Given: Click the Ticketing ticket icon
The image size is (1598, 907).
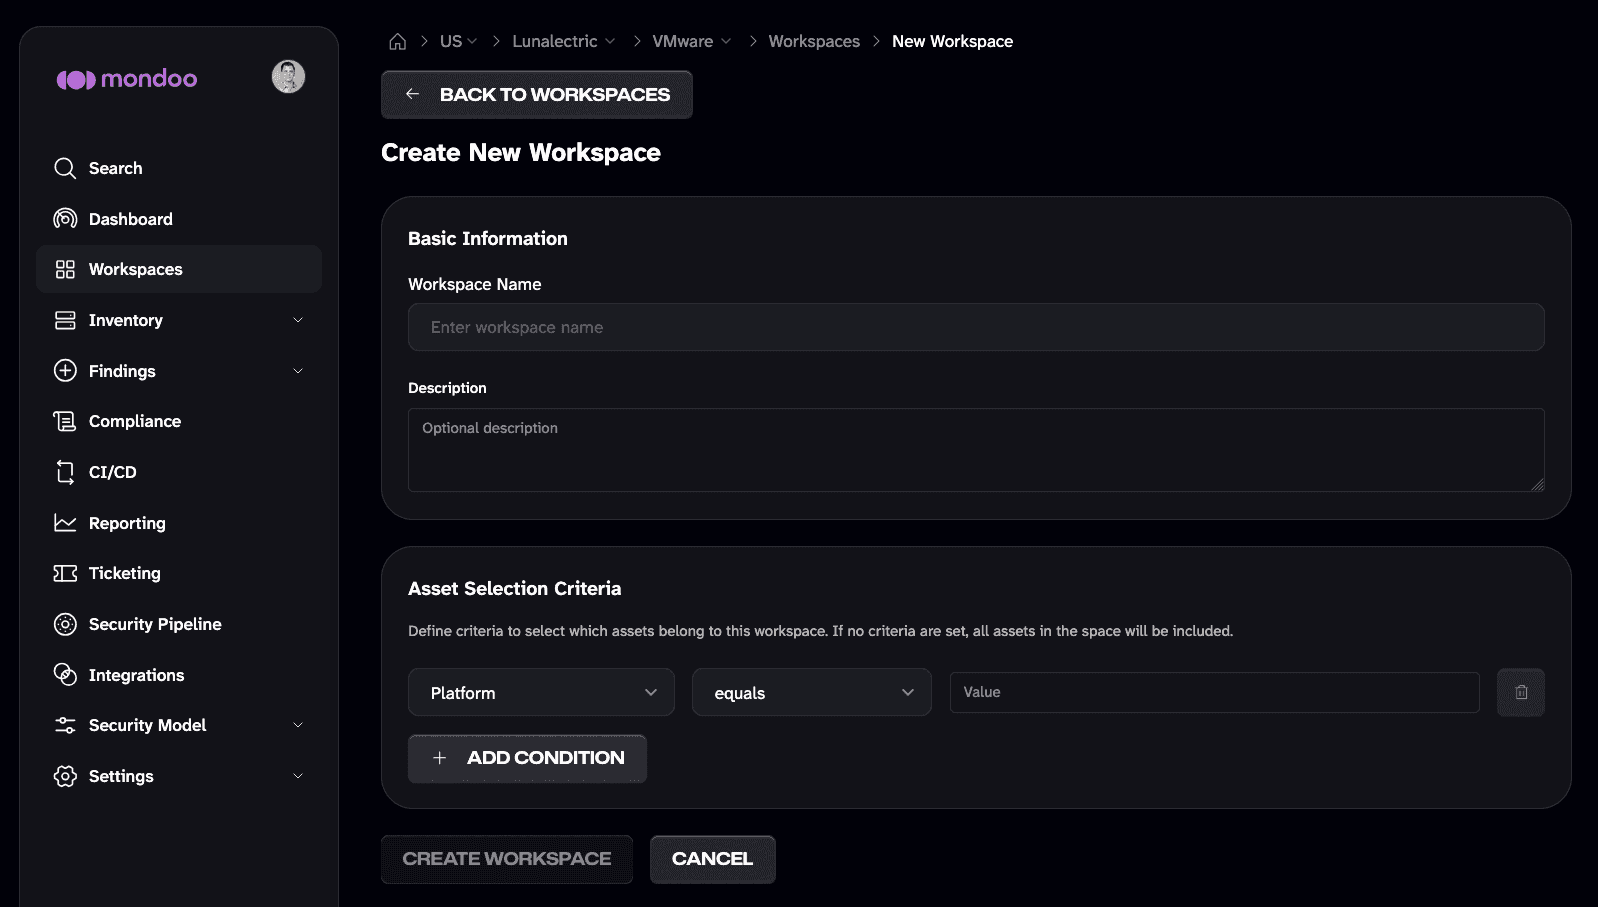Looking at the screenshot, I should [65, 573].
